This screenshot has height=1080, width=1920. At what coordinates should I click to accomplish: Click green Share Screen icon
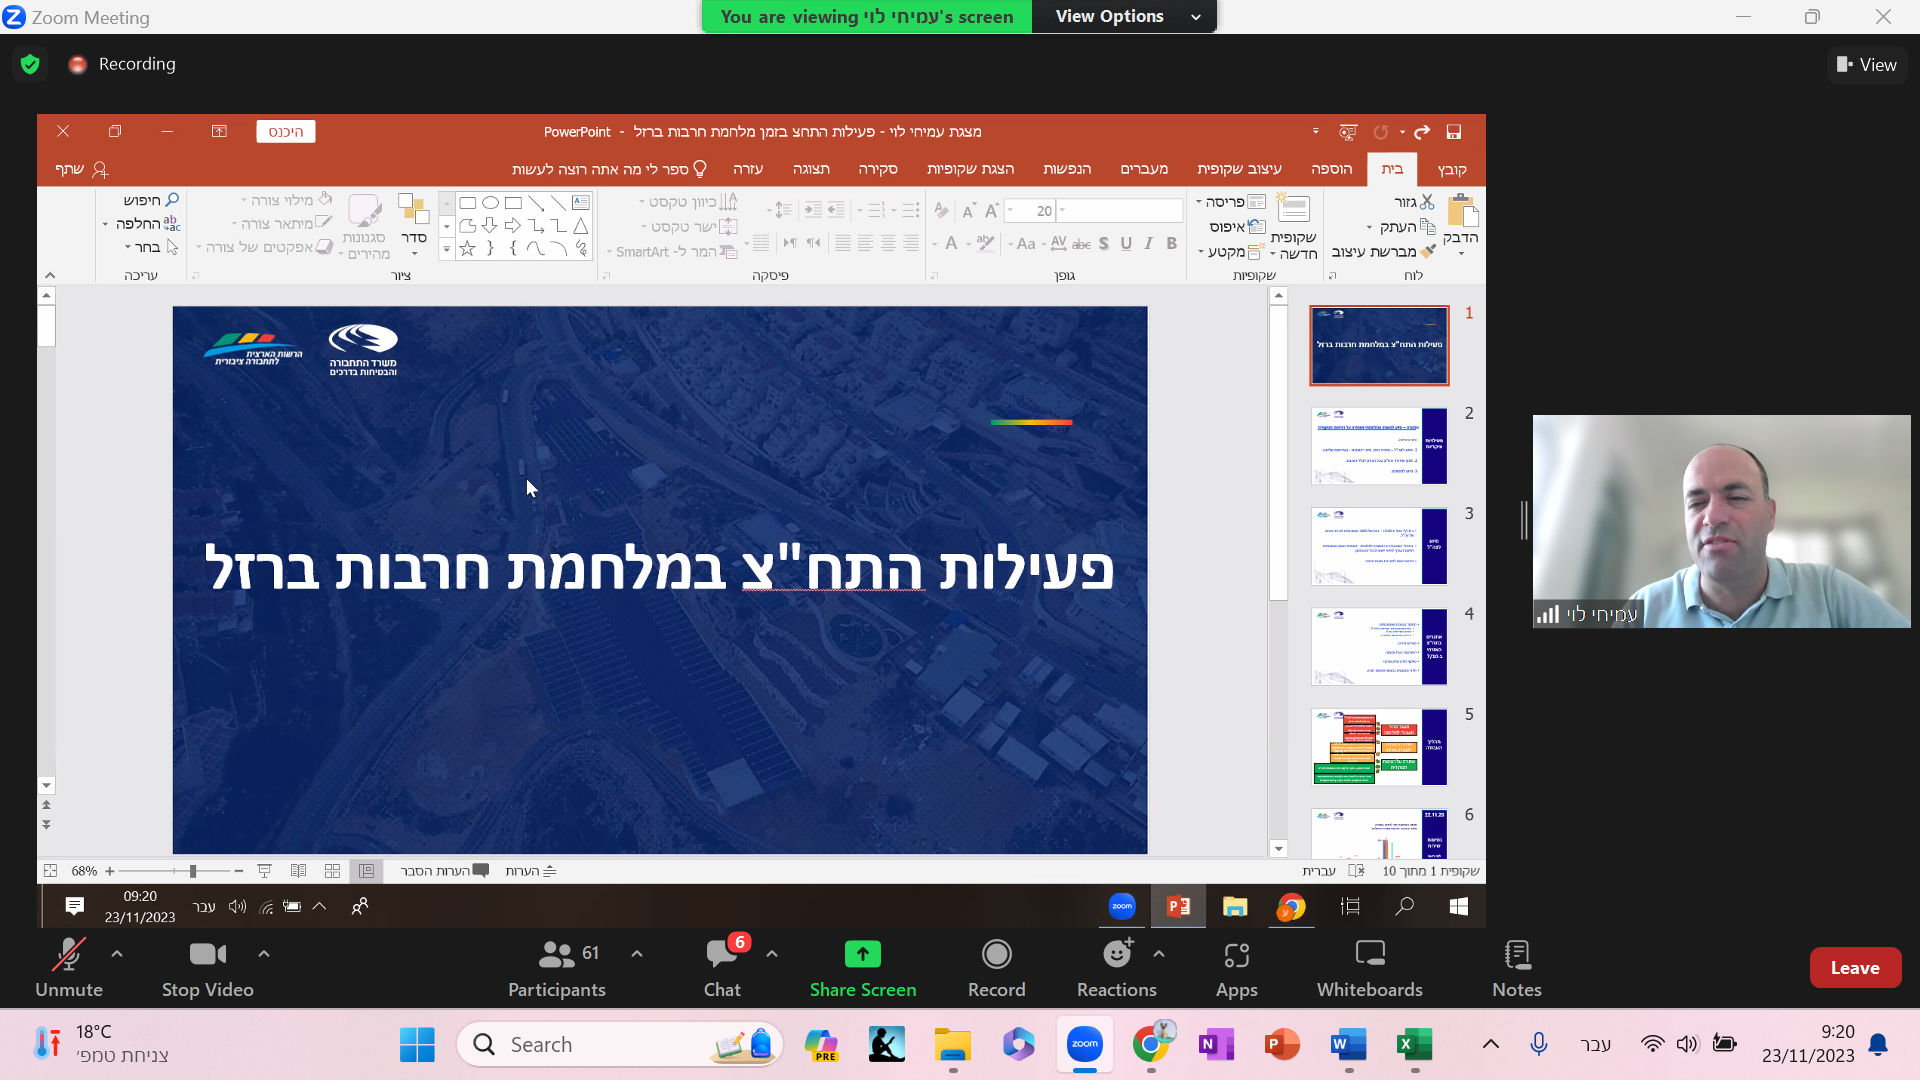pyautogui.click(x=862, y=955)
